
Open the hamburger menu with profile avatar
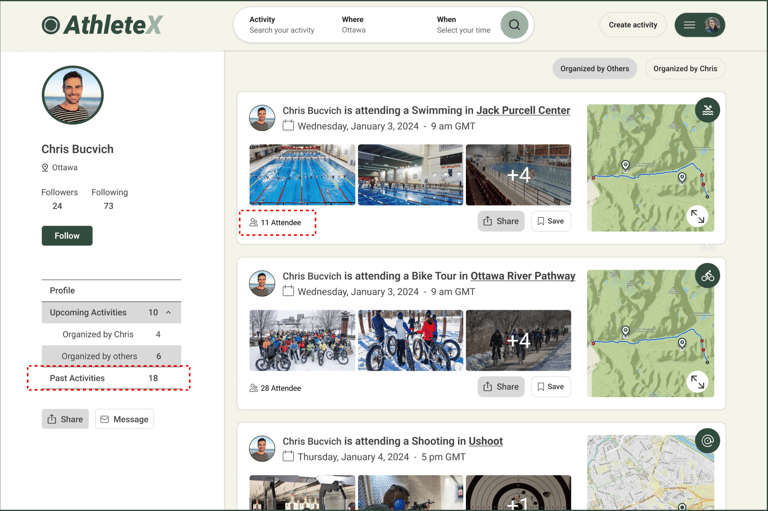point(699,25)
